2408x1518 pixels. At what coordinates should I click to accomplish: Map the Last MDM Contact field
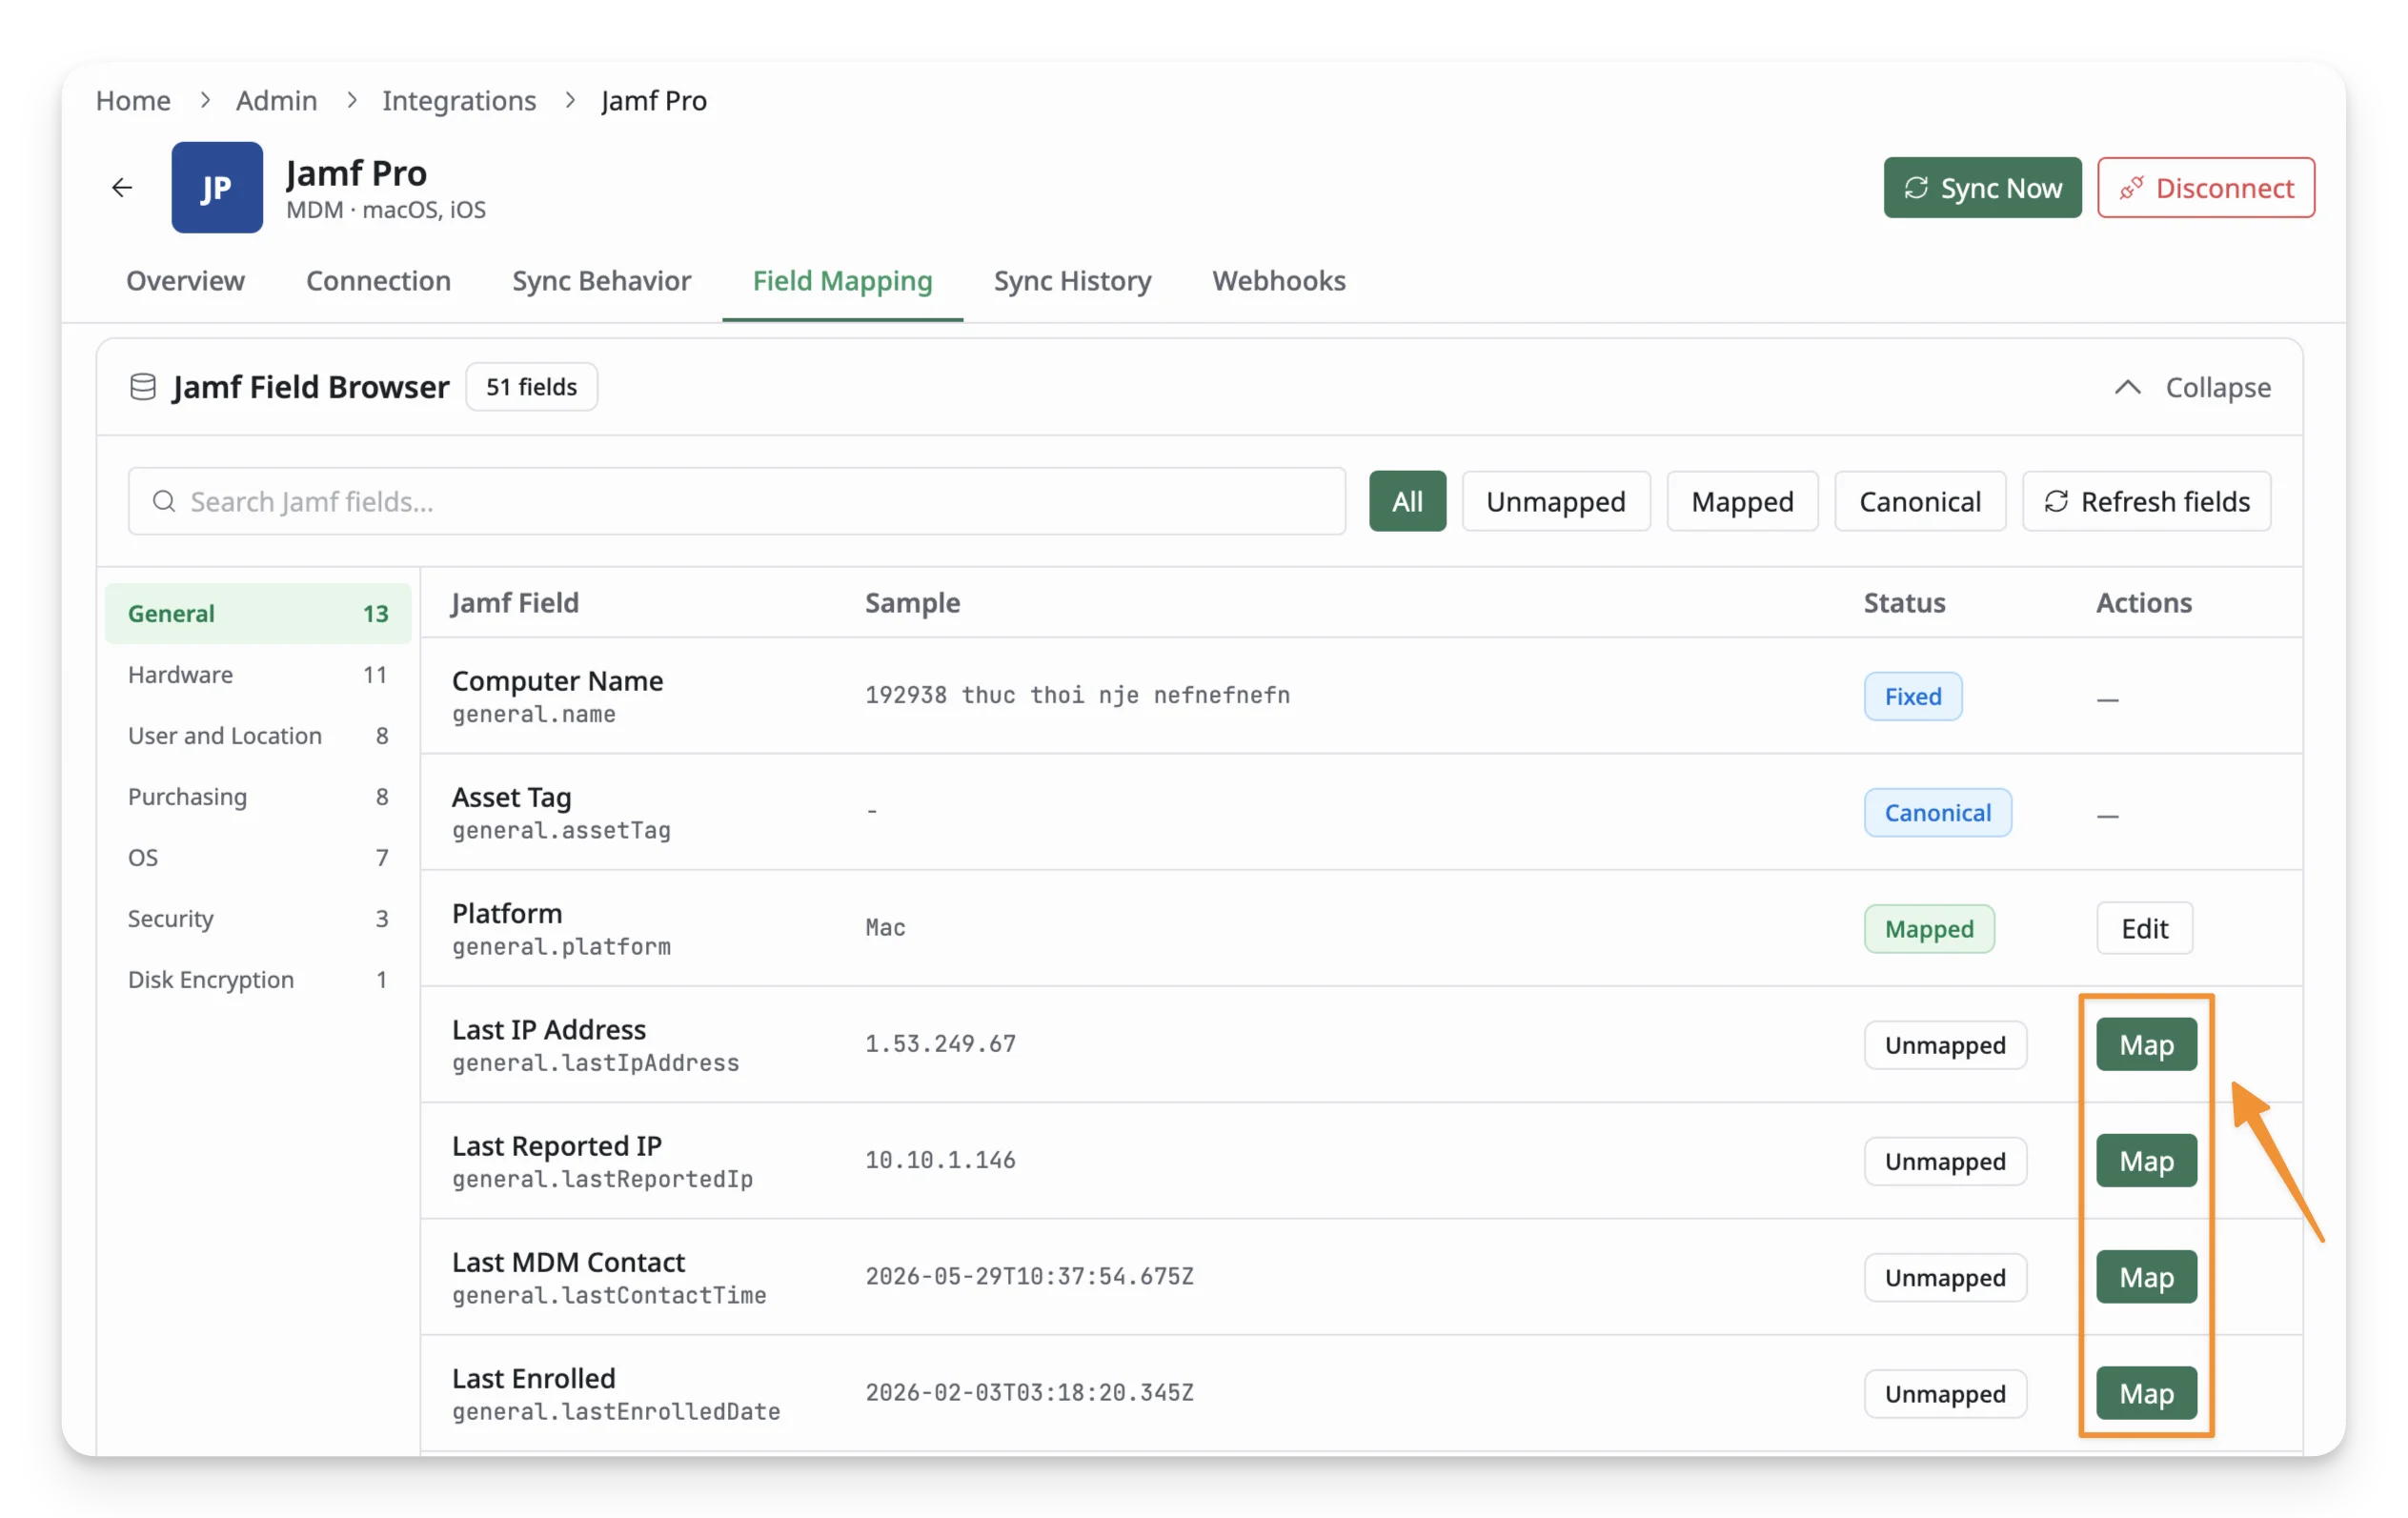(2146, 1276)
